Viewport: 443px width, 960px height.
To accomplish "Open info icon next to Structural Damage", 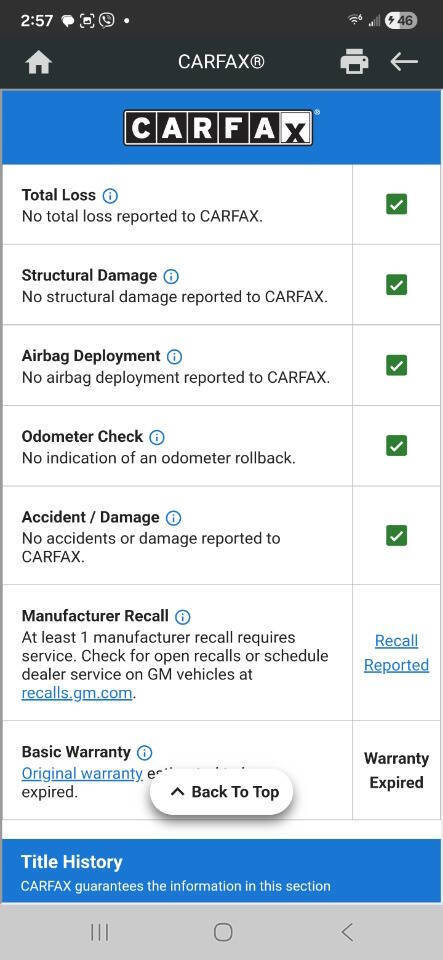I will (171, 276).
